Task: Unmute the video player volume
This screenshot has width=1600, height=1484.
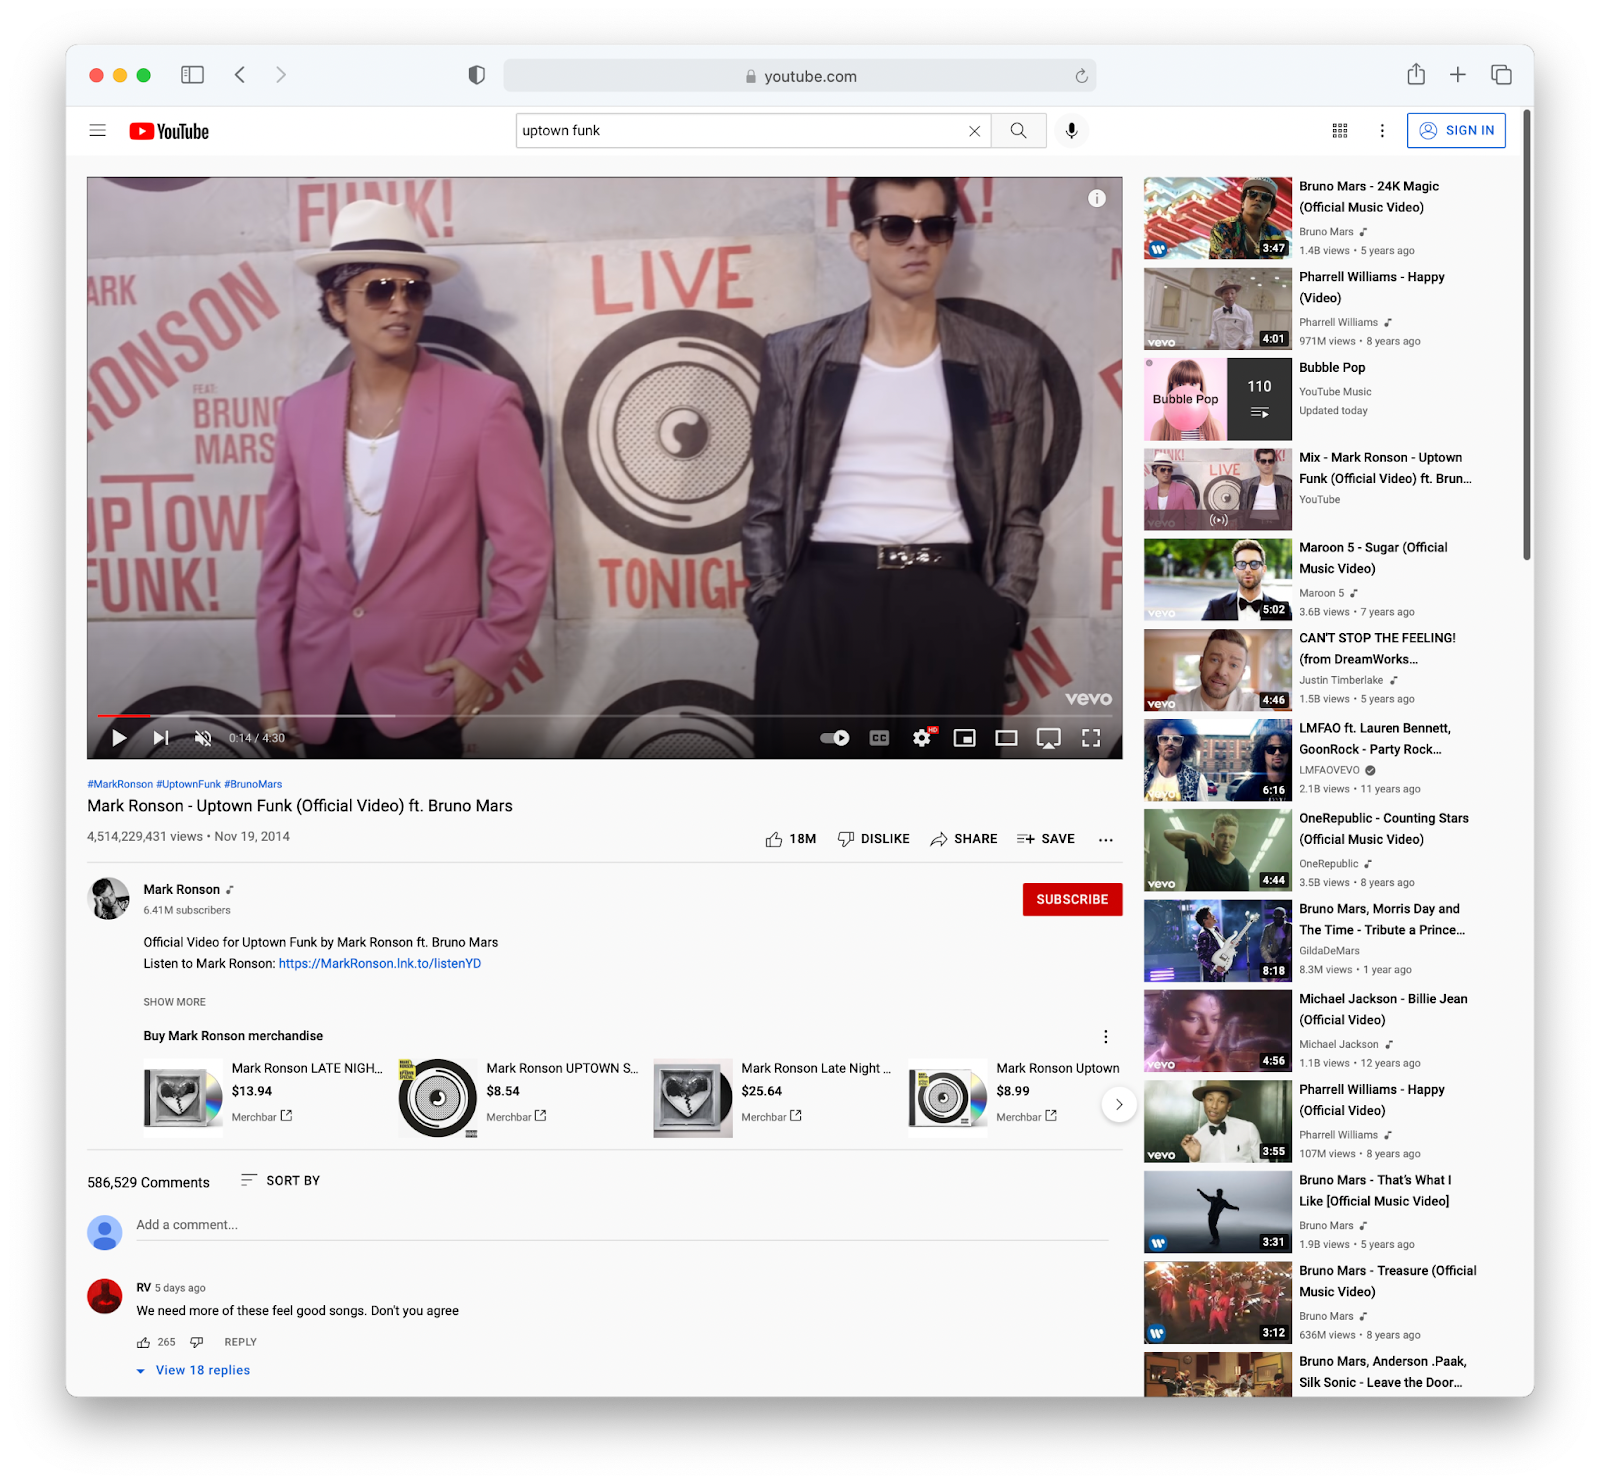Action: point(203,738)
